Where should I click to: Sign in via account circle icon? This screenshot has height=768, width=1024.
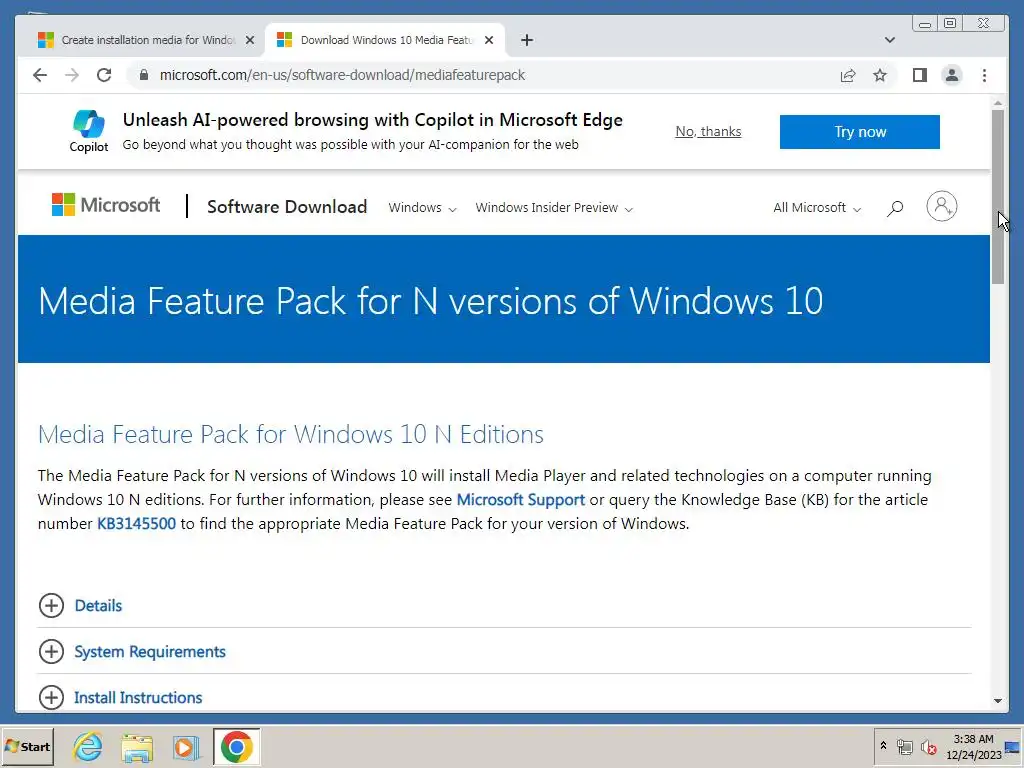point(942,206)
